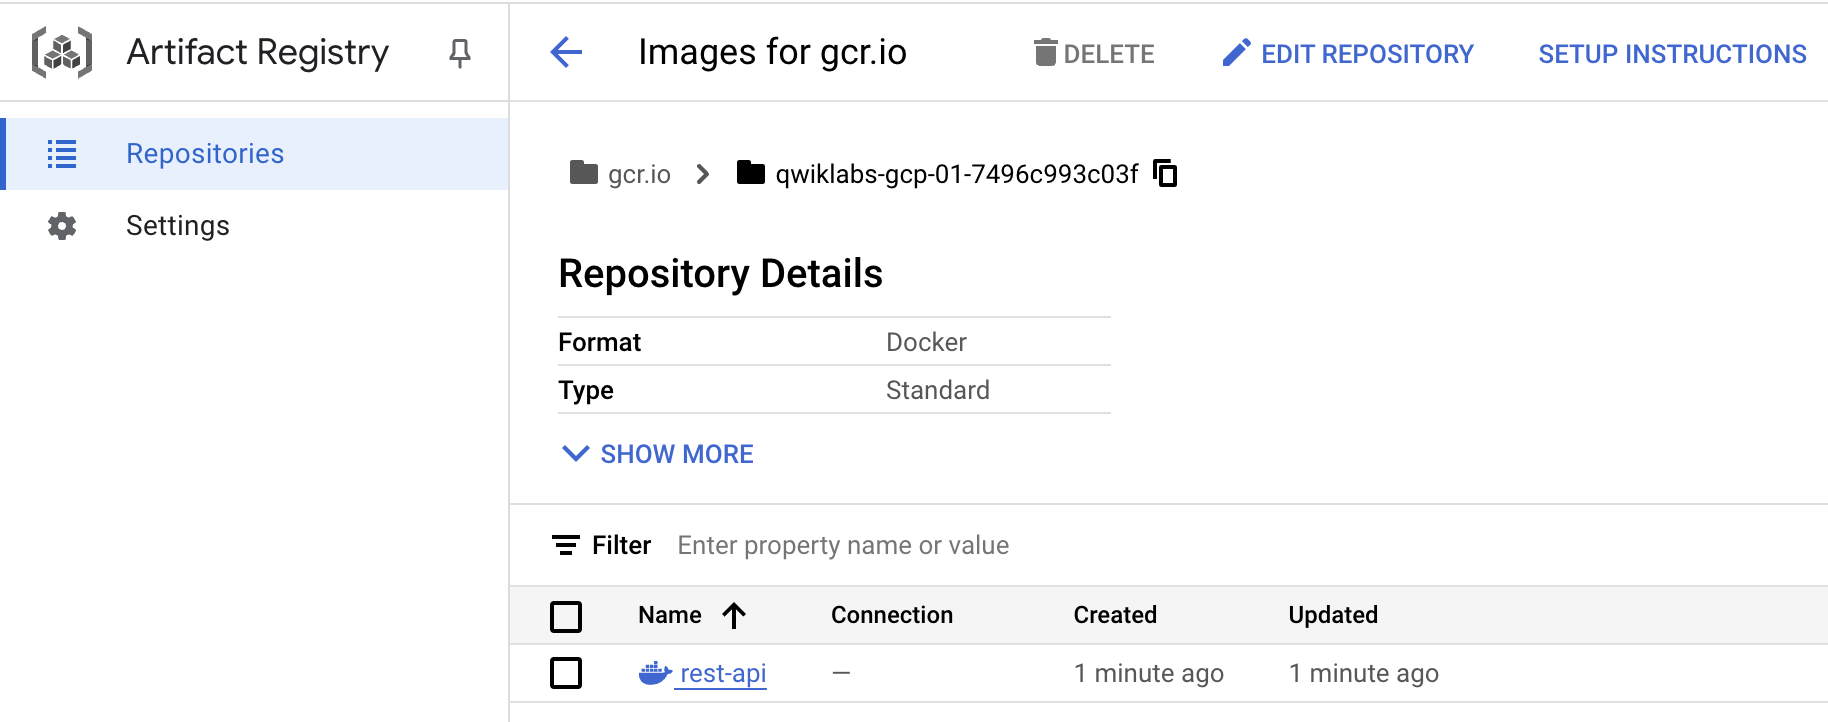Click the DELETE button
This screenshot has width=1828, height=722.
click(x=1094, y=53)
